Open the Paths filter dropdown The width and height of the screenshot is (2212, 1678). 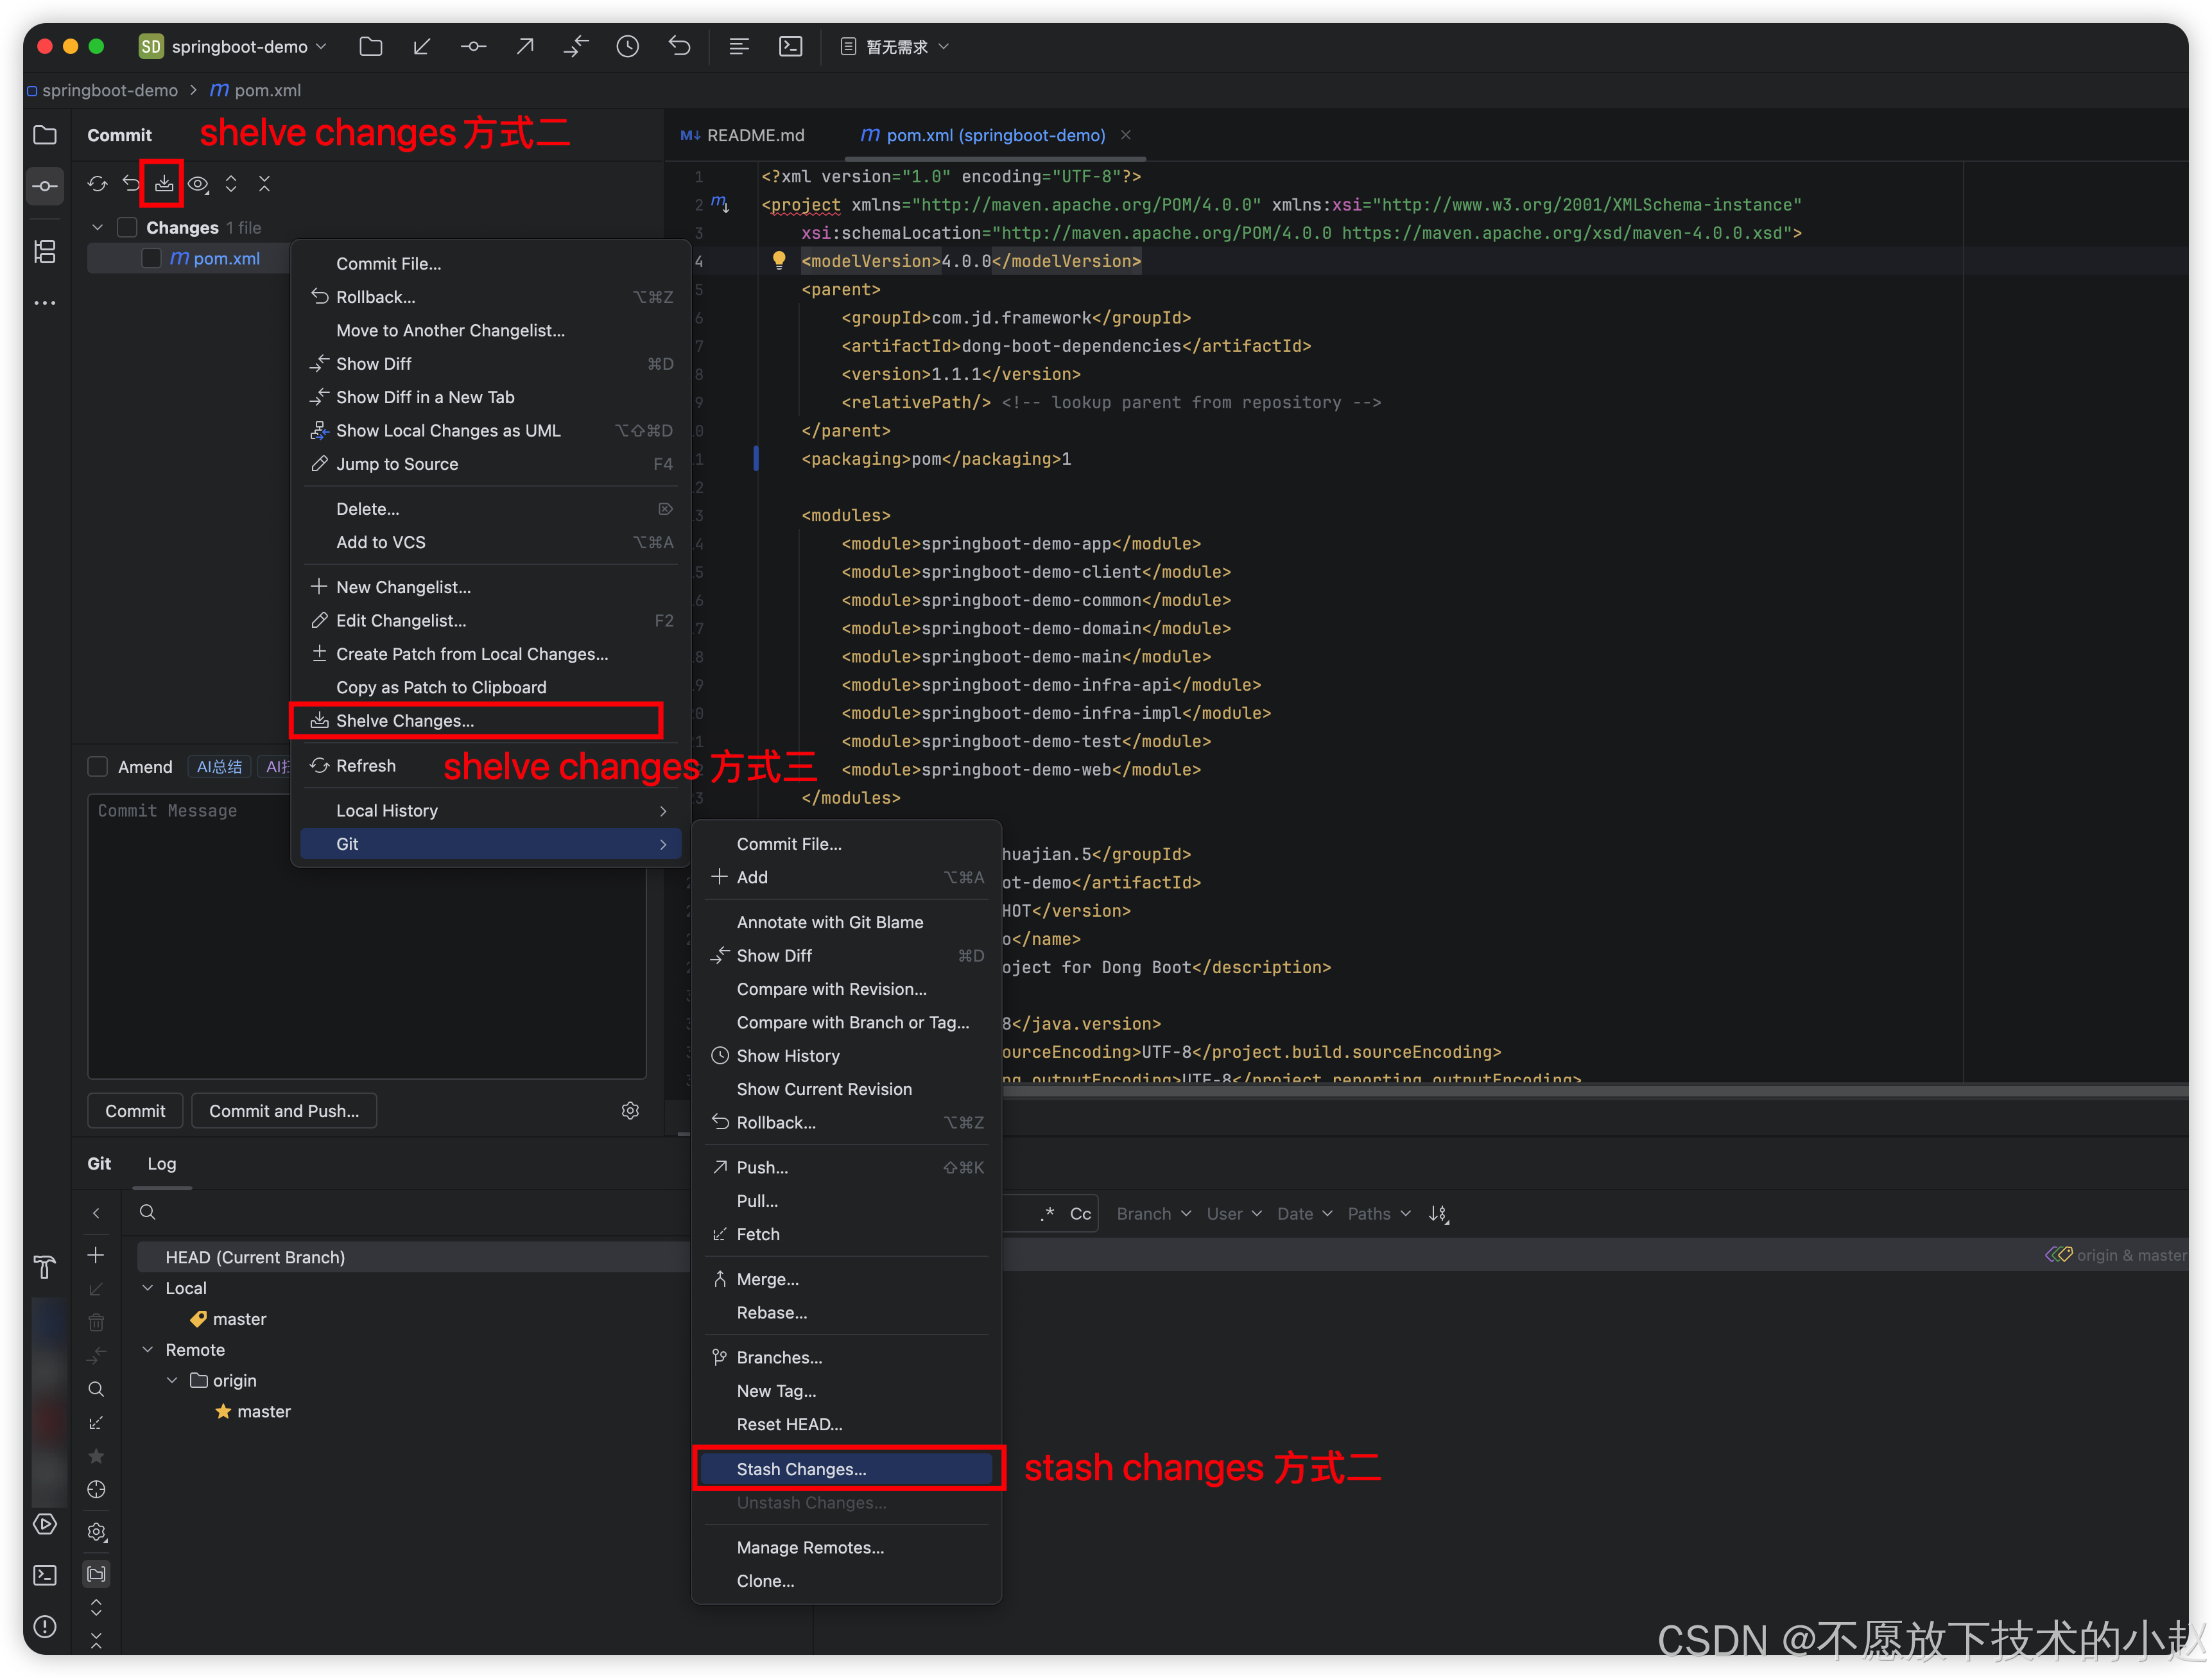1379,1213
